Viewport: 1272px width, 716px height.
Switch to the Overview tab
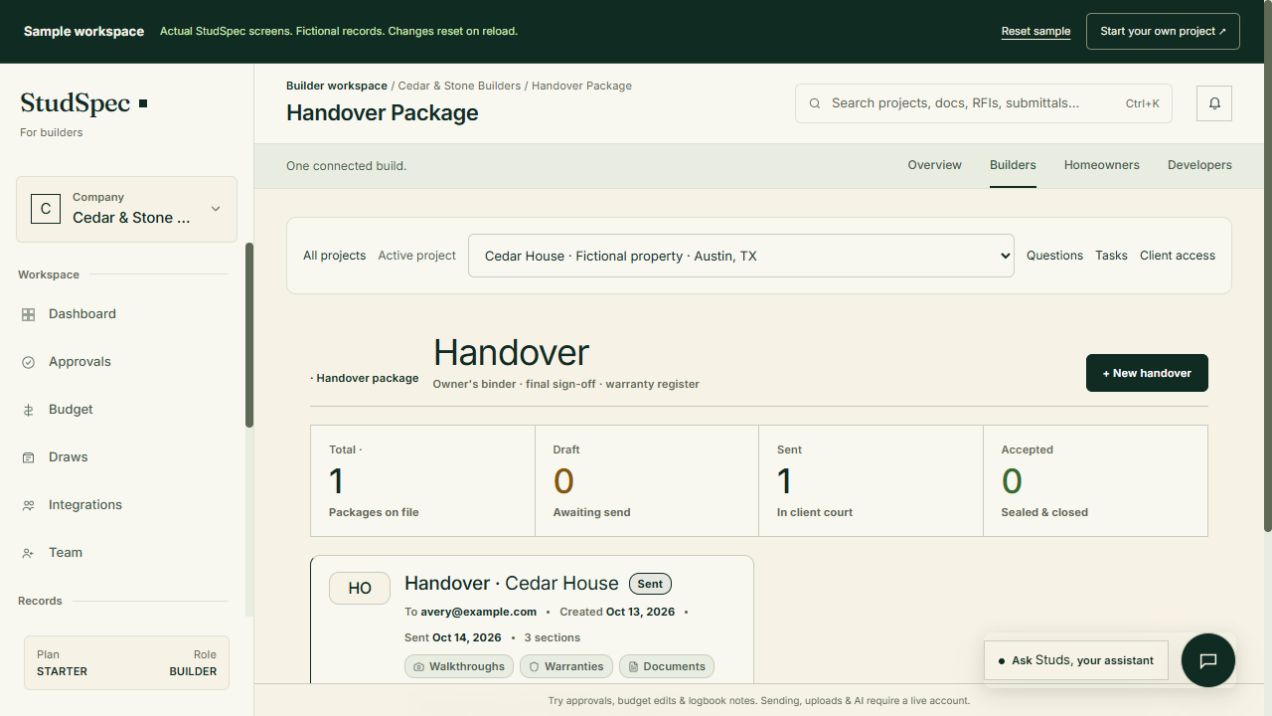point(934,165)
